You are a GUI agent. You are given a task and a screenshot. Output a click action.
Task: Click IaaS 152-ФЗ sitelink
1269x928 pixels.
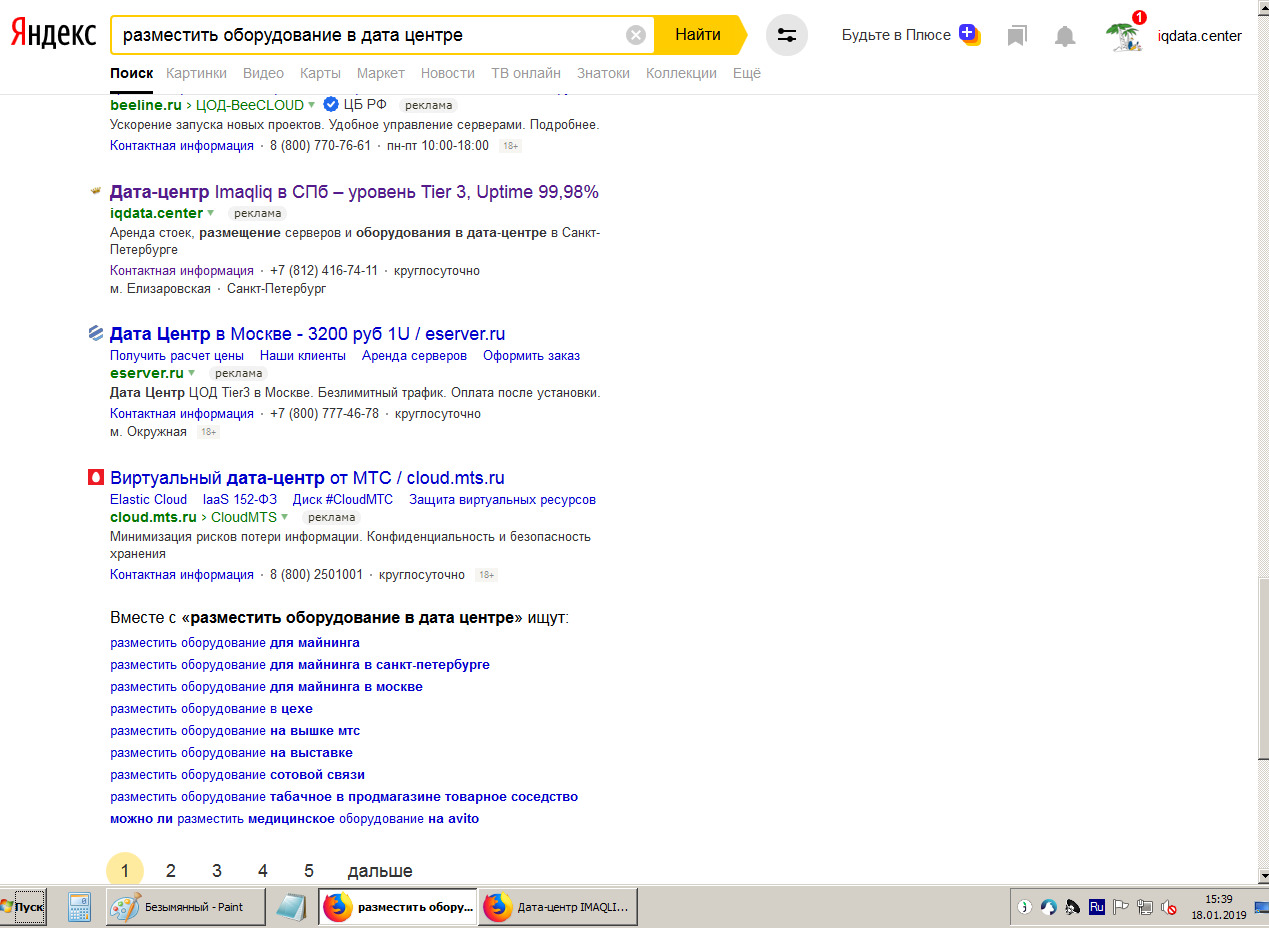(240, 500)
